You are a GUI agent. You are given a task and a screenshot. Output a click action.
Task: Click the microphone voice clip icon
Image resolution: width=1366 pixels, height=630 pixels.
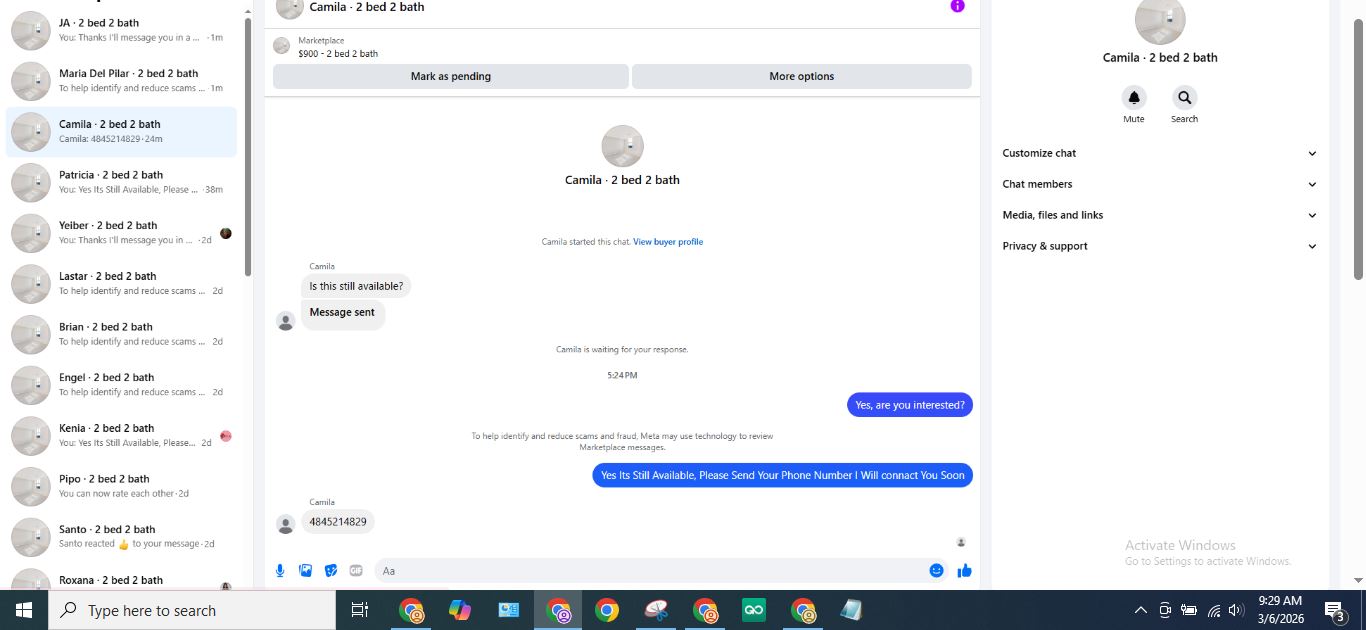[x=280, y=571]
